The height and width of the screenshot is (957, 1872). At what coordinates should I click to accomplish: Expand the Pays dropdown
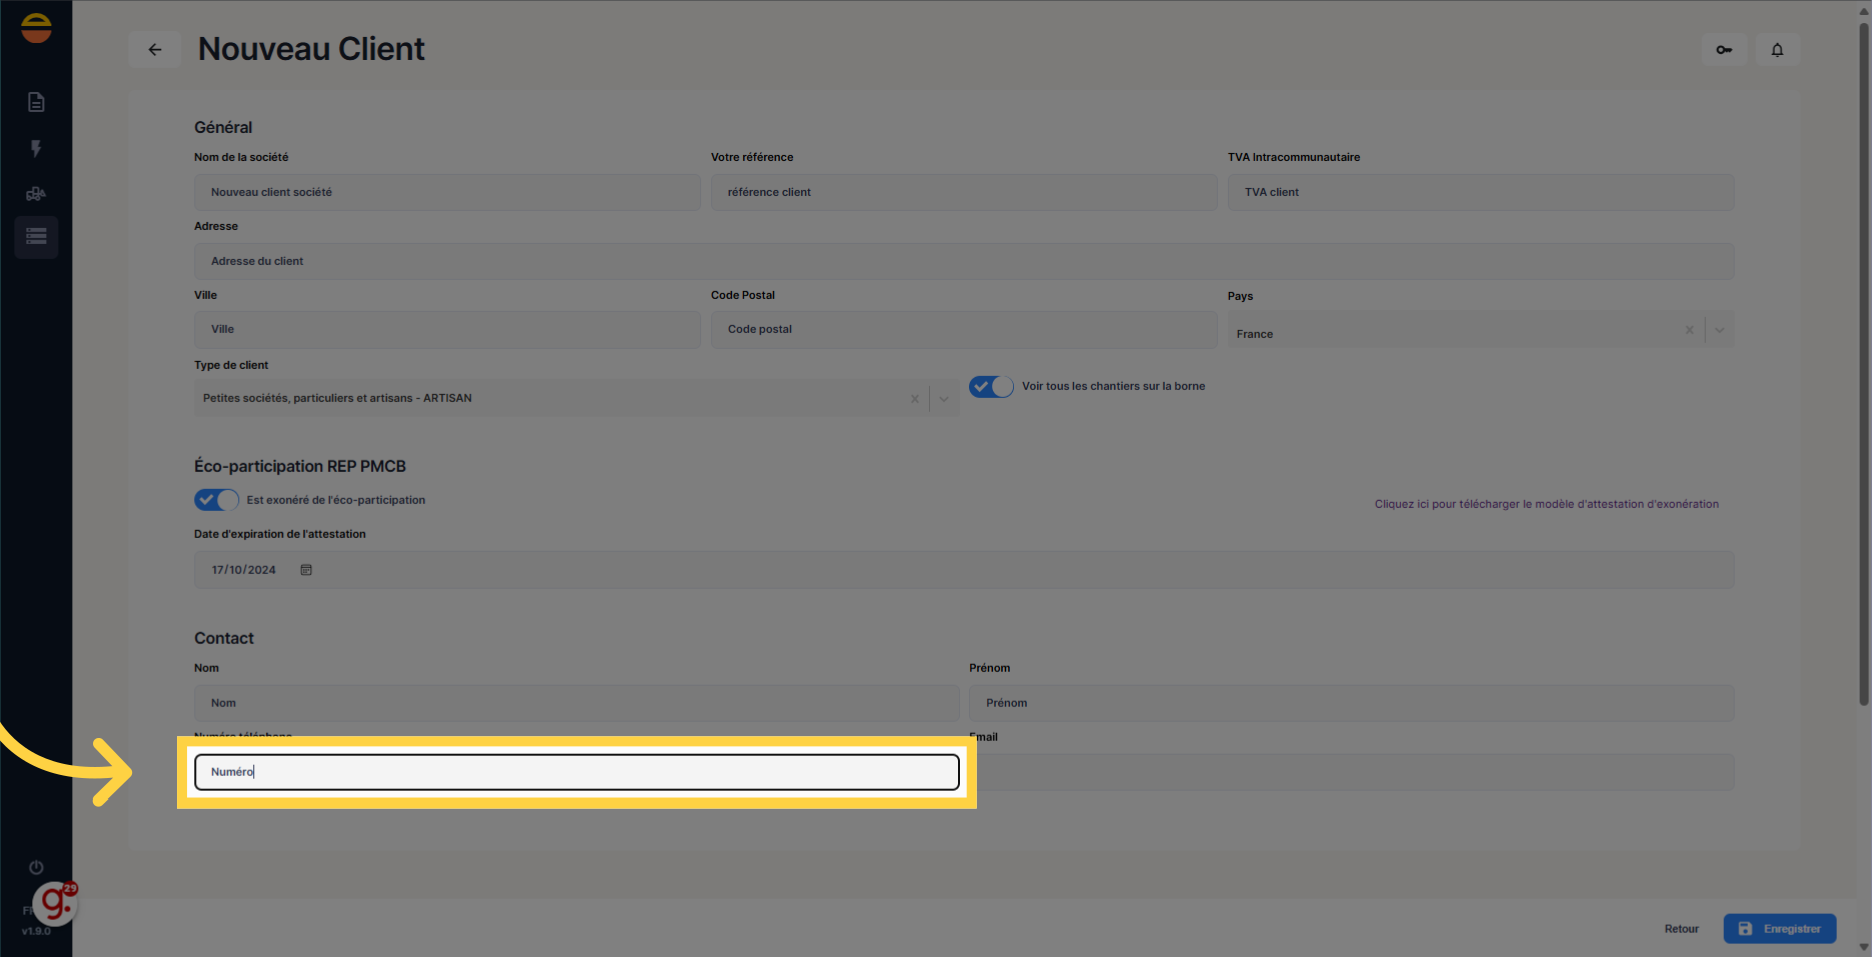pos(1718,330)
